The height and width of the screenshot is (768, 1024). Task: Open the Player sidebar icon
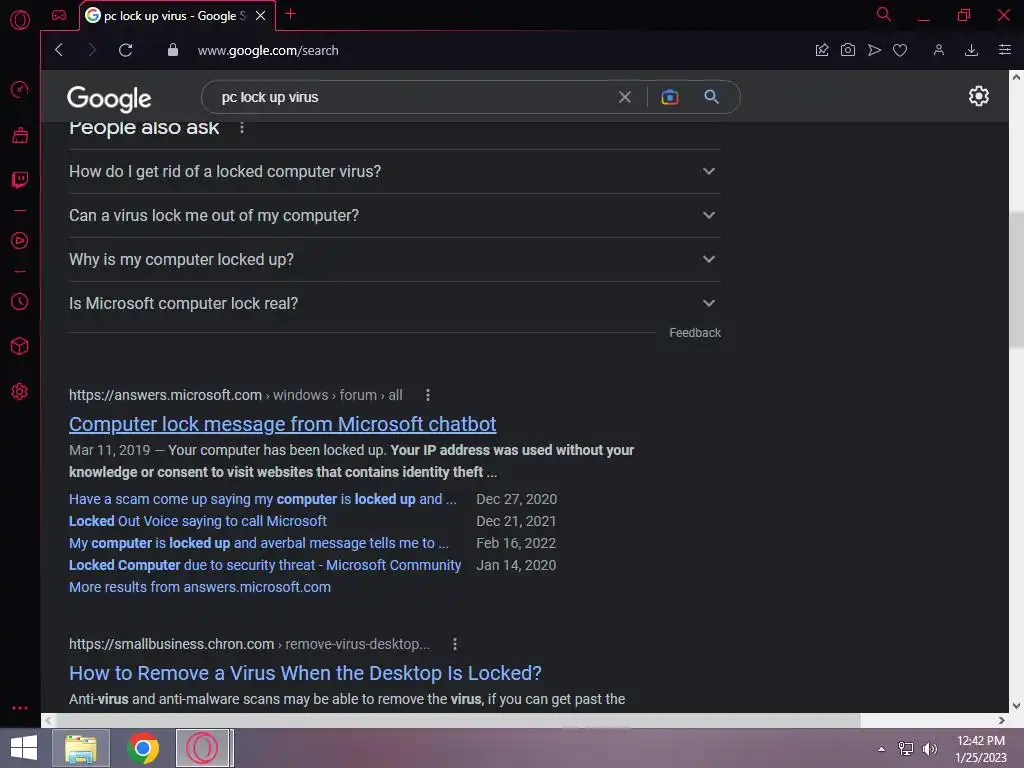20,240
